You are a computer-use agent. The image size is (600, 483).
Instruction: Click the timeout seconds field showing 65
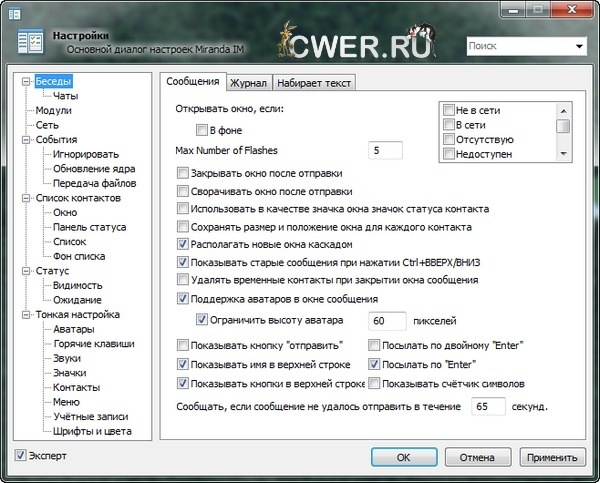pos(489,406)
